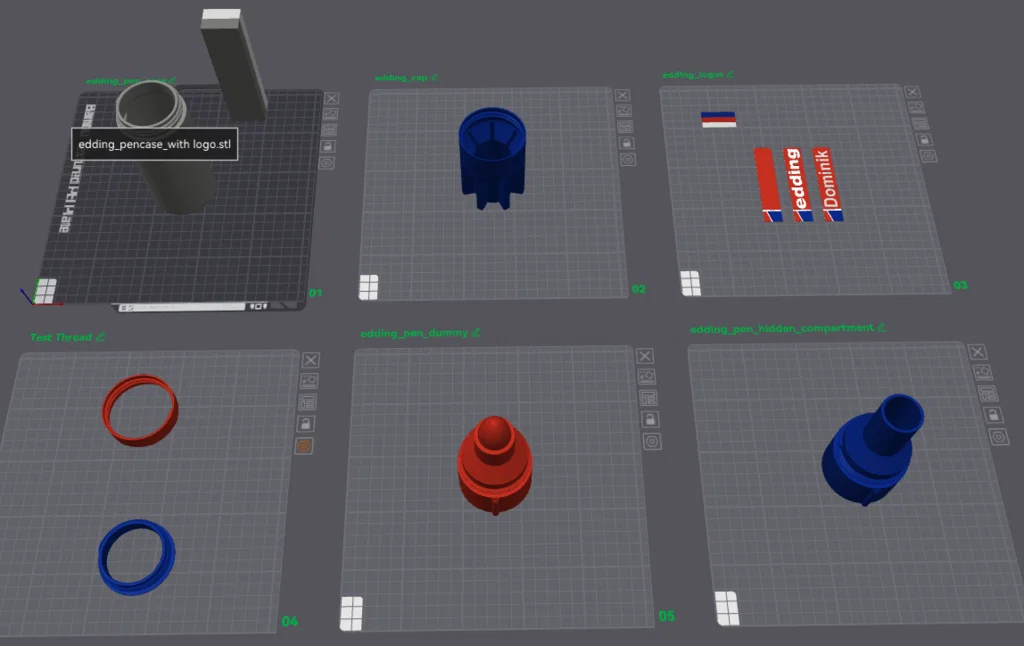Remove the edding_logos plate
The width and height of the screenshot is (1024, 646).
tap(912, 92)
